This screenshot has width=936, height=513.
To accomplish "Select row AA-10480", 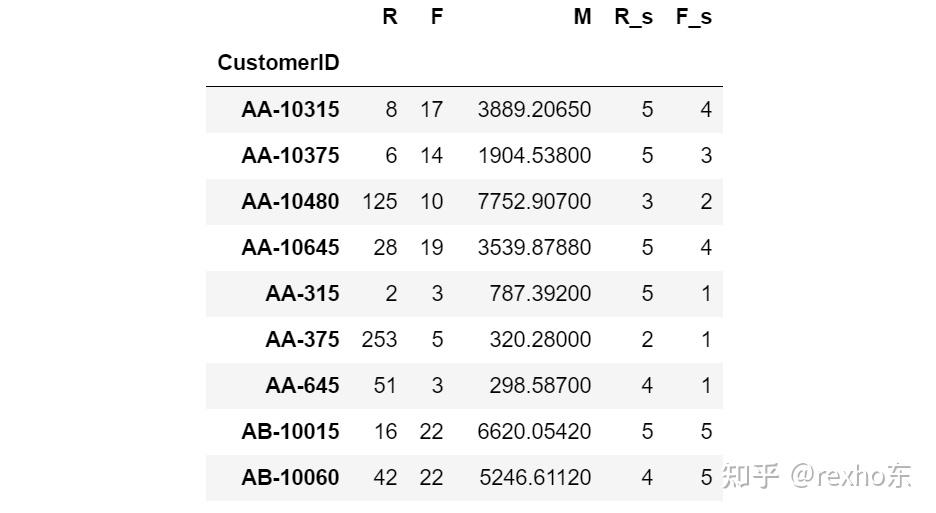I will coord(290,201).
